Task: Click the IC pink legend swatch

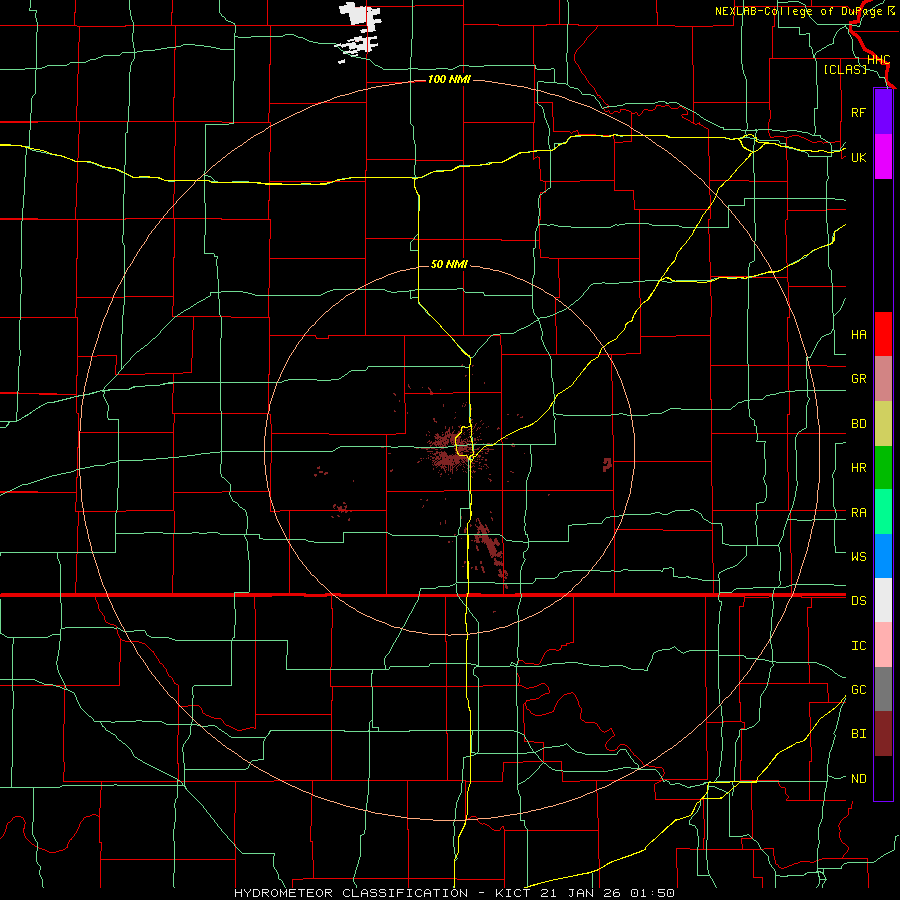Action: click(x=883, y=645)
